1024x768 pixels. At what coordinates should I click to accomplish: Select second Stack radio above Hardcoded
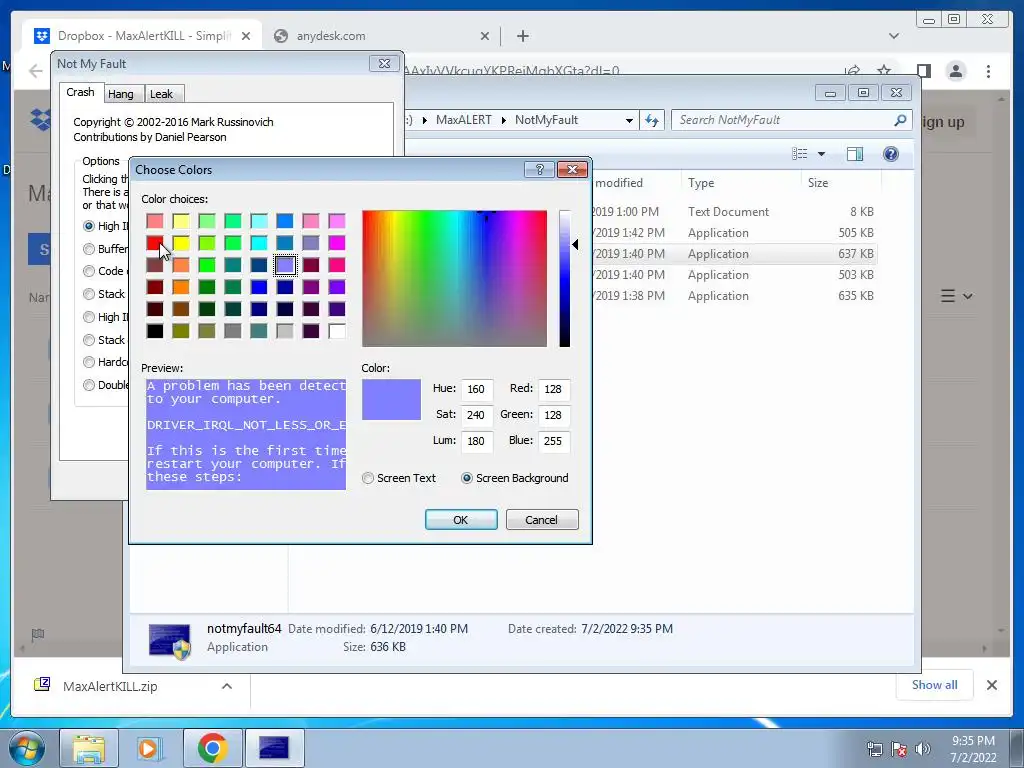[x=89, y=340]
